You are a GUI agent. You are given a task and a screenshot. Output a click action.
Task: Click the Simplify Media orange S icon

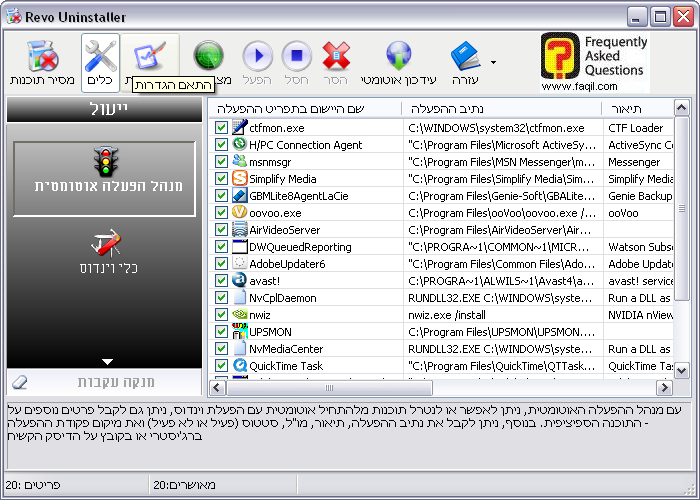(x=240, y=178)
